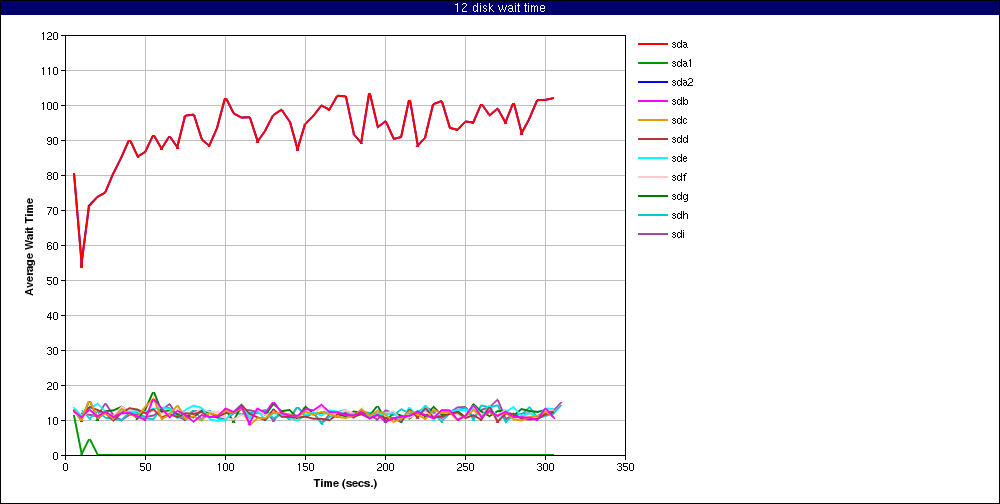
Task: Click the red sda legend line swatch
Action: click(652, 44)
